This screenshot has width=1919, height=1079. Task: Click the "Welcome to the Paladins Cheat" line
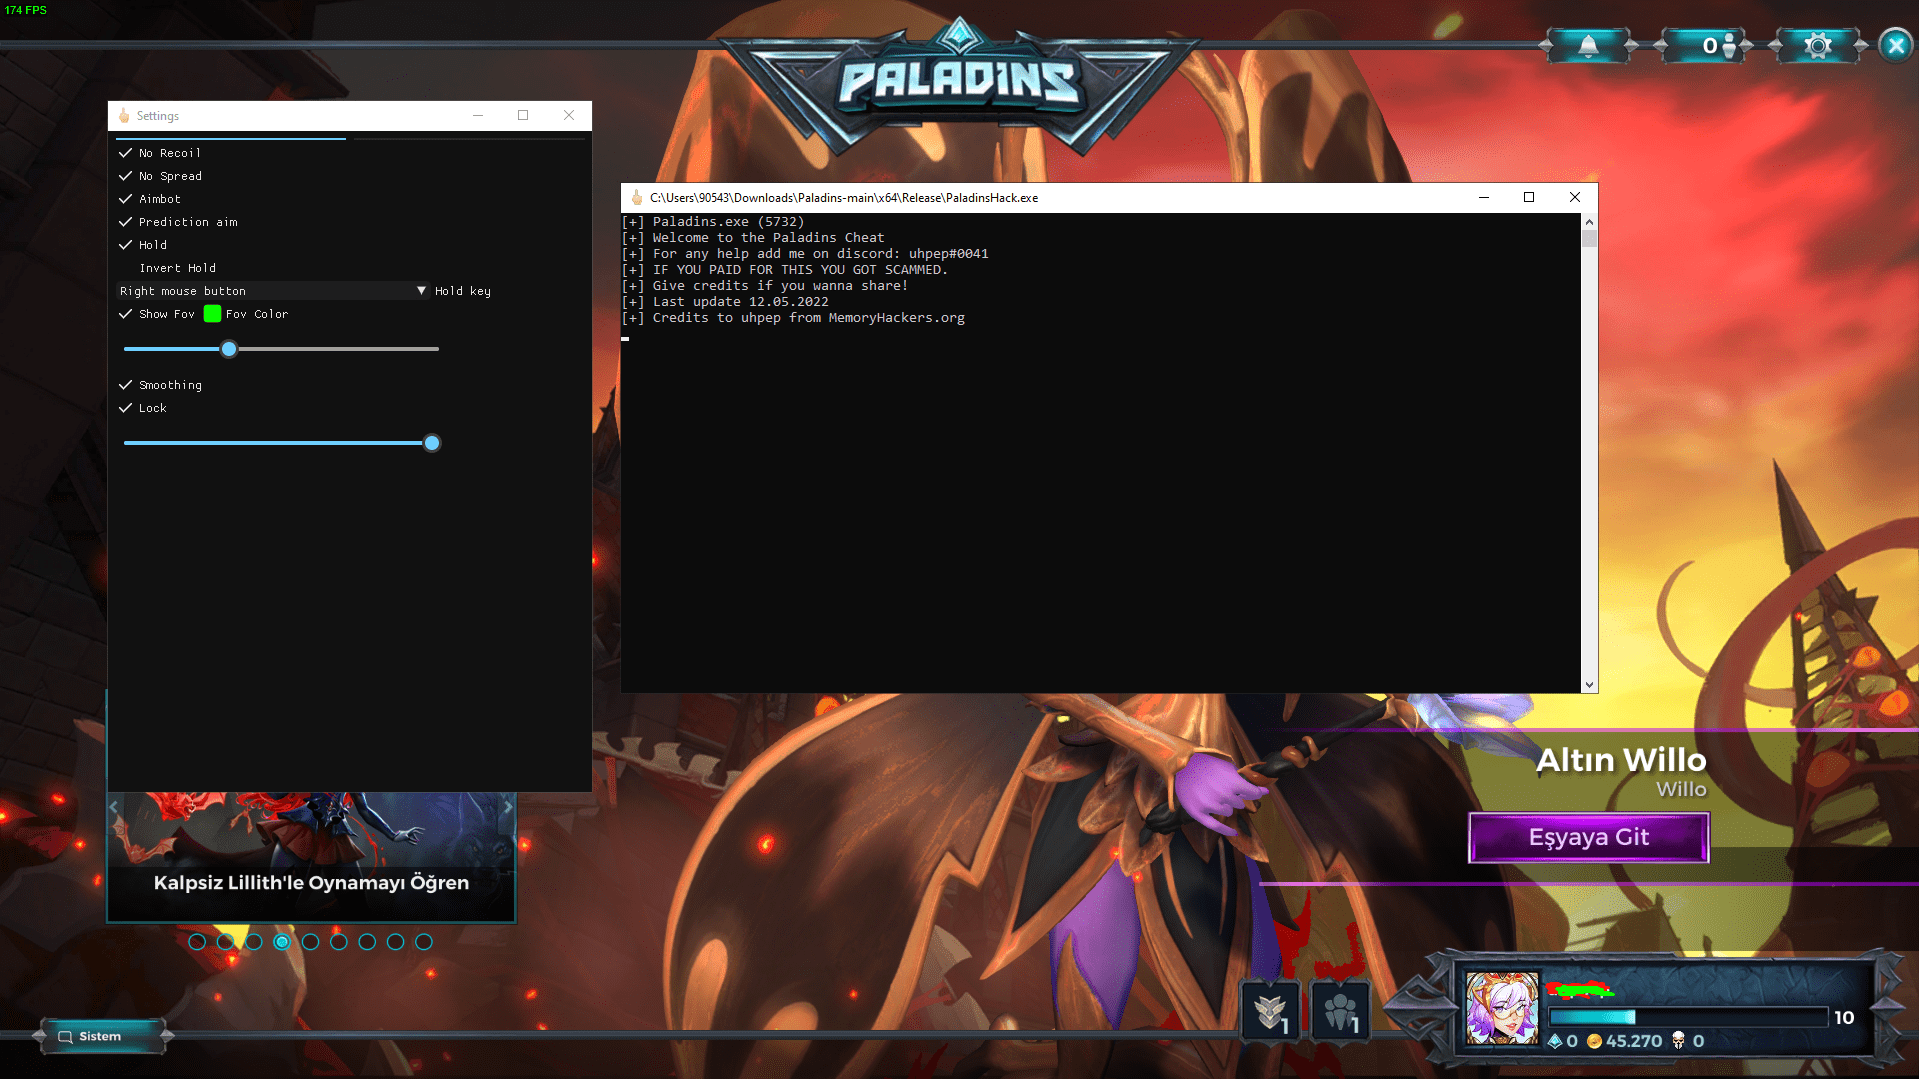pyautogui.click(x=768, y=238)
